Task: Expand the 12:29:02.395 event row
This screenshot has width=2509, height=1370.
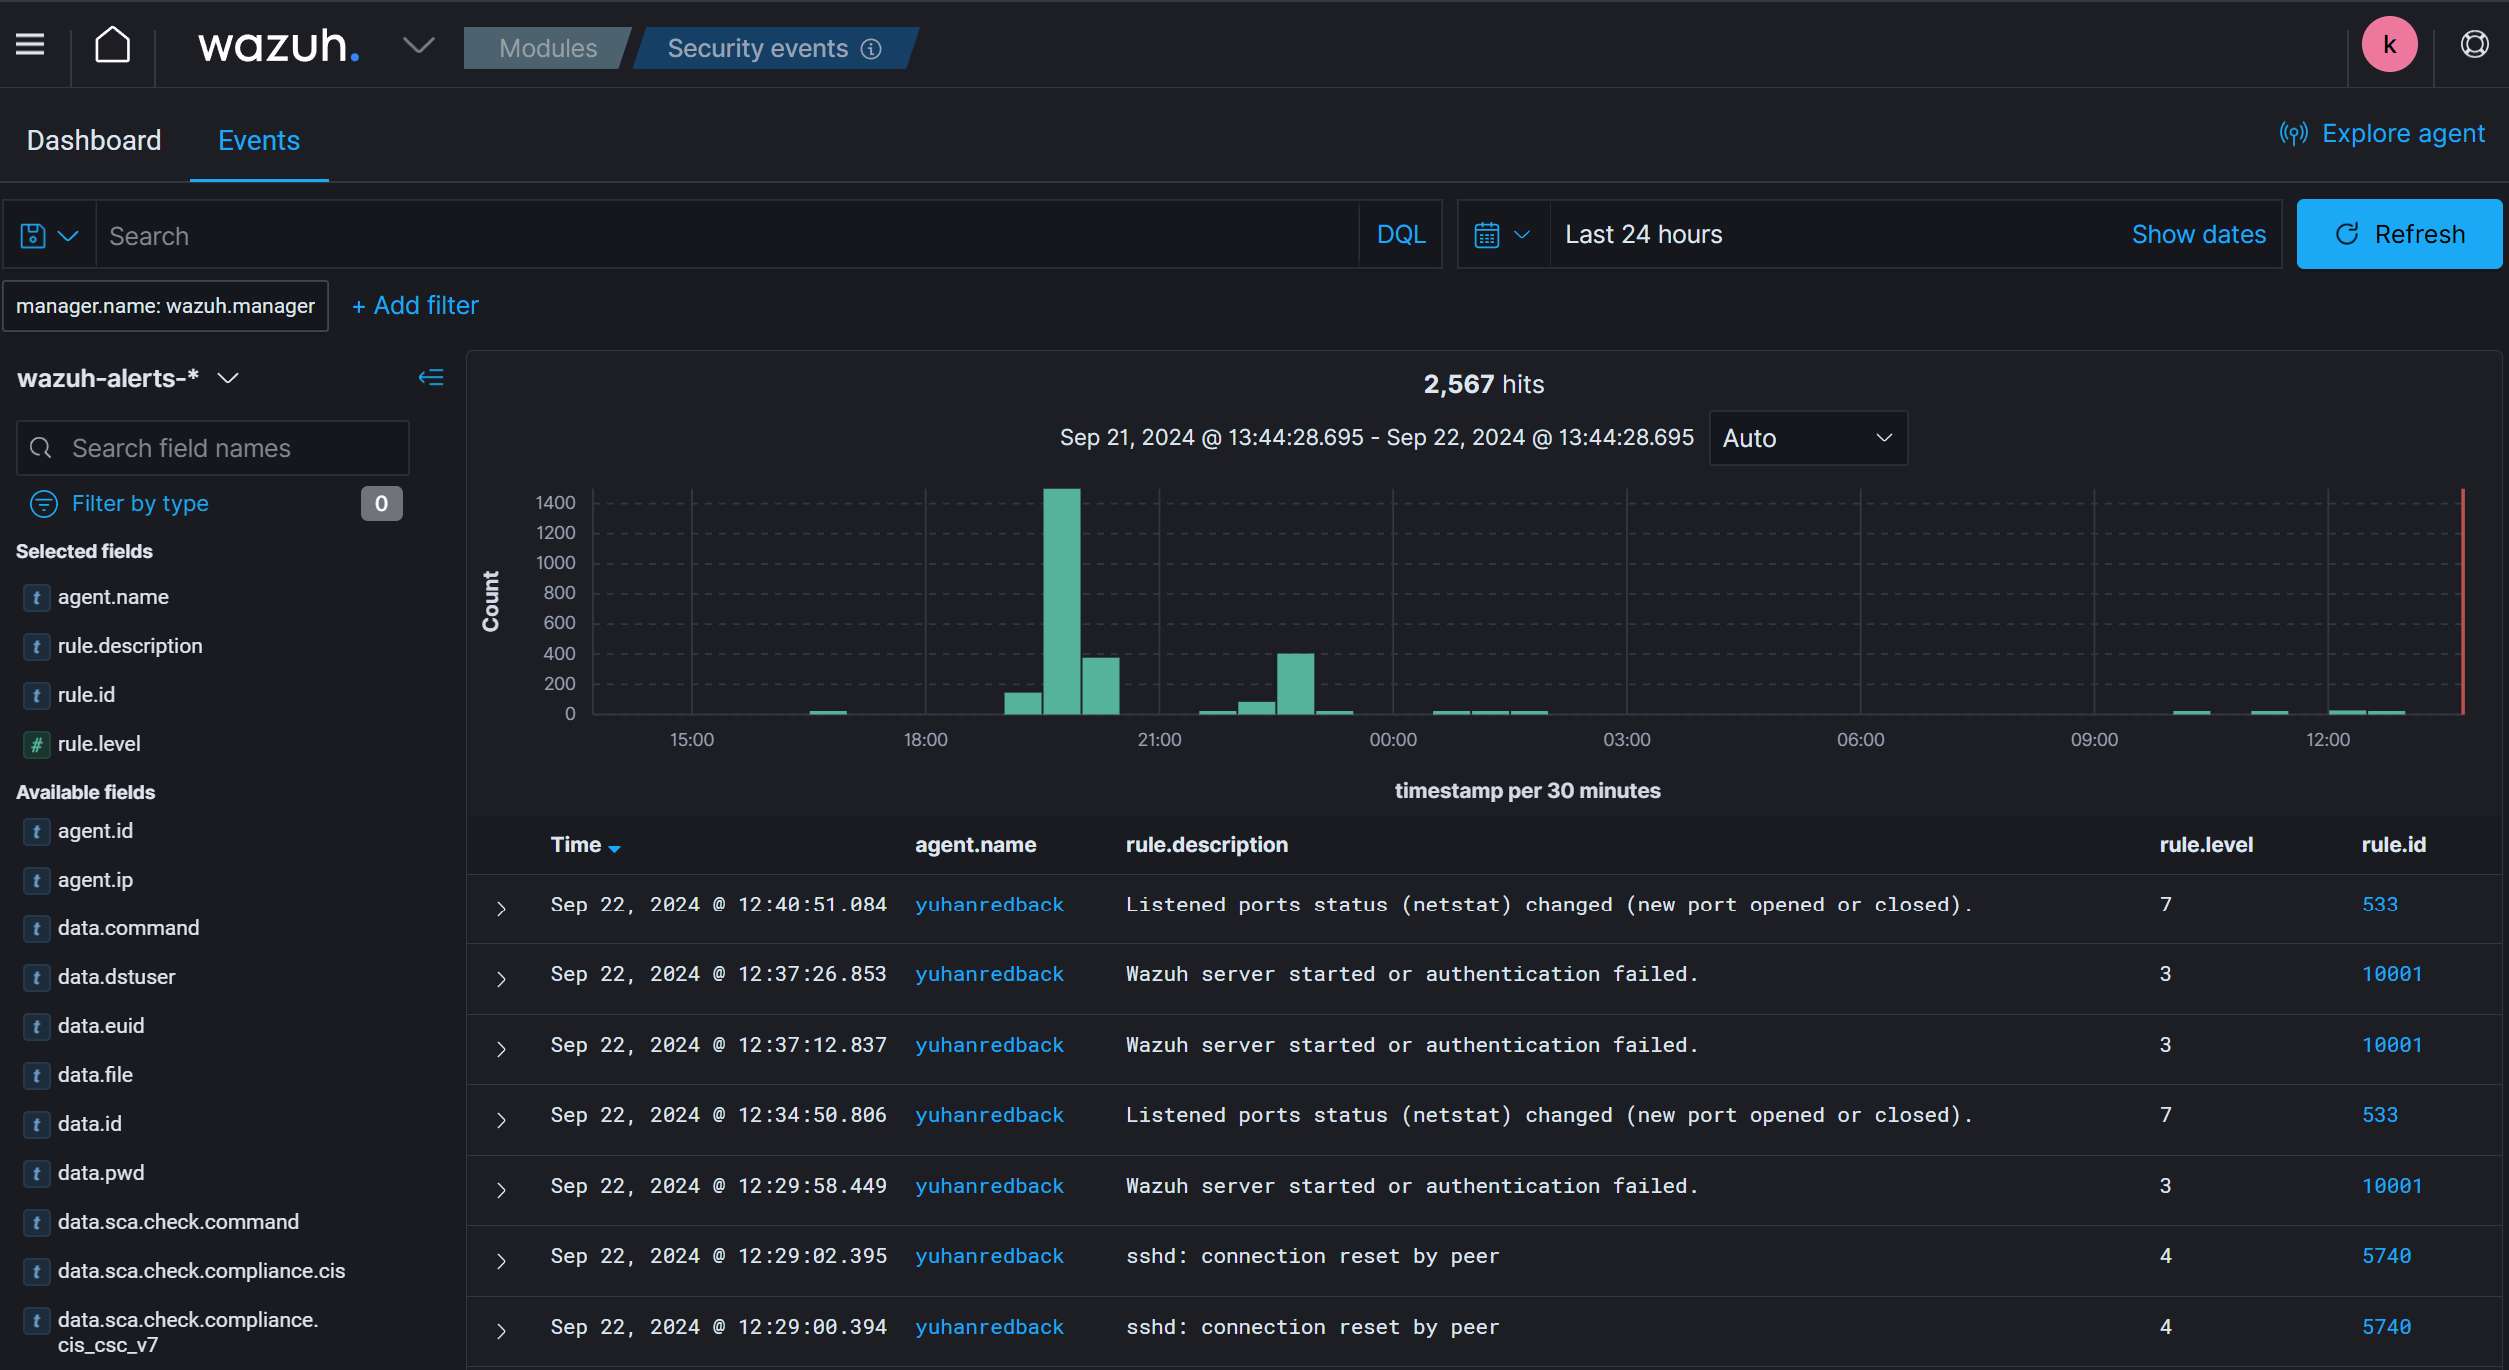Action: pyautogui.click(x=501, y=1260)
